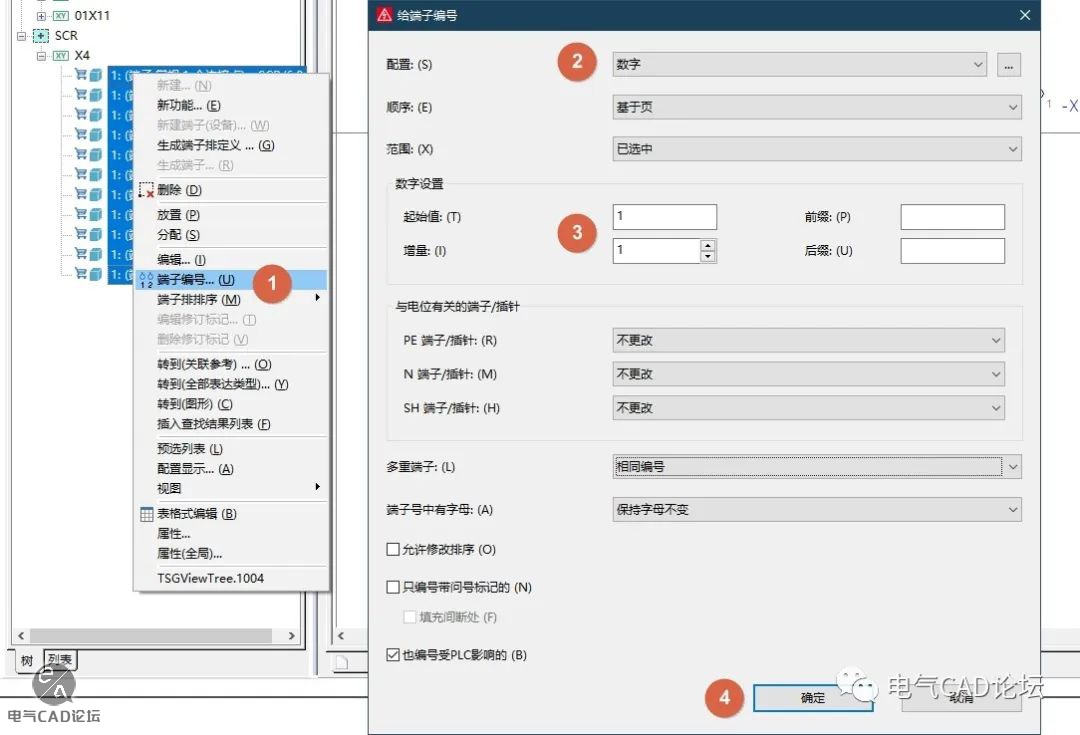Click the X4 terminal strip icon
This screenshot has height=735, width=1080.
point(62,55)
